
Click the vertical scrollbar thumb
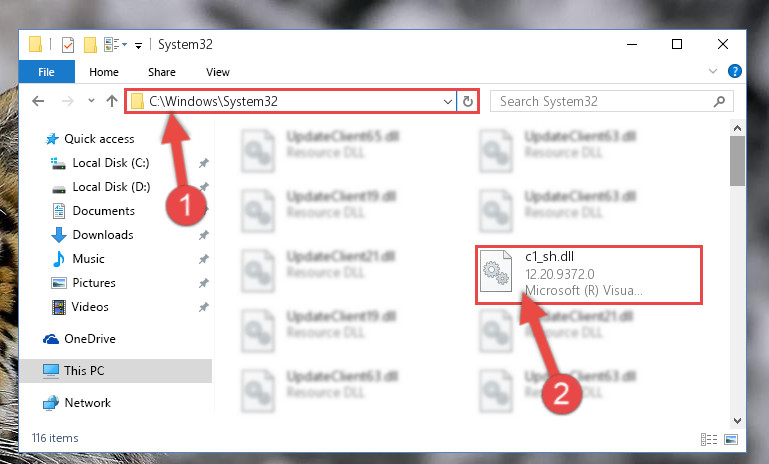pyautogui.click(x=737, y=161)
